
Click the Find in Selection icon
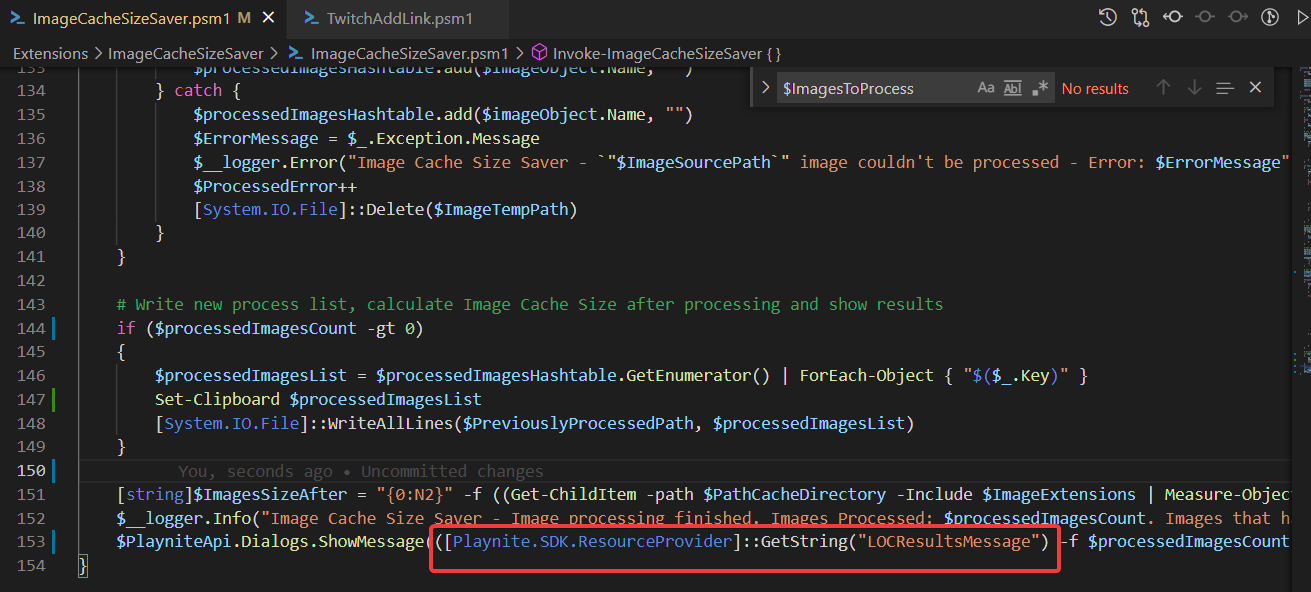pyautogui.click(x=1225, y=88)
